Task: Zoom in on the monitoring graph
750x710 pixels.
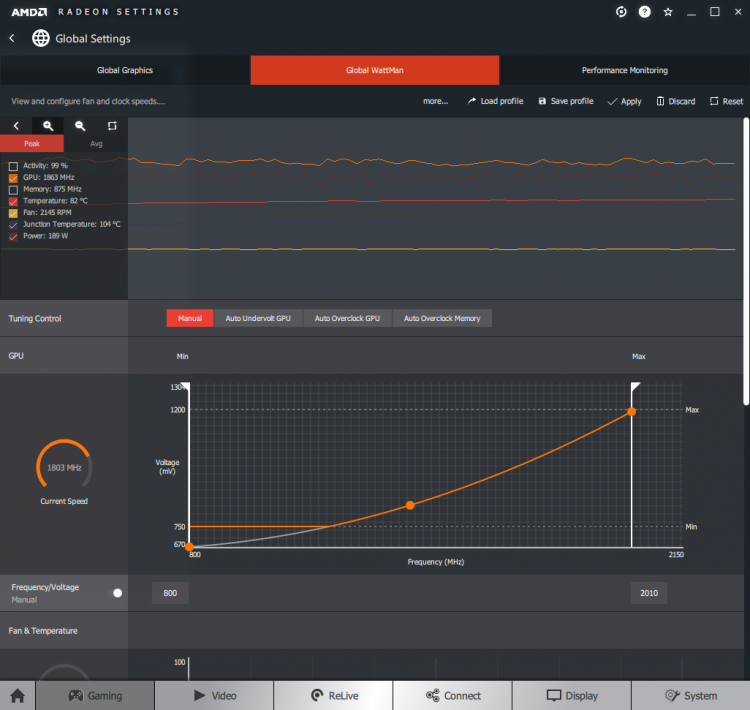Action: click(x=48, y=126)
